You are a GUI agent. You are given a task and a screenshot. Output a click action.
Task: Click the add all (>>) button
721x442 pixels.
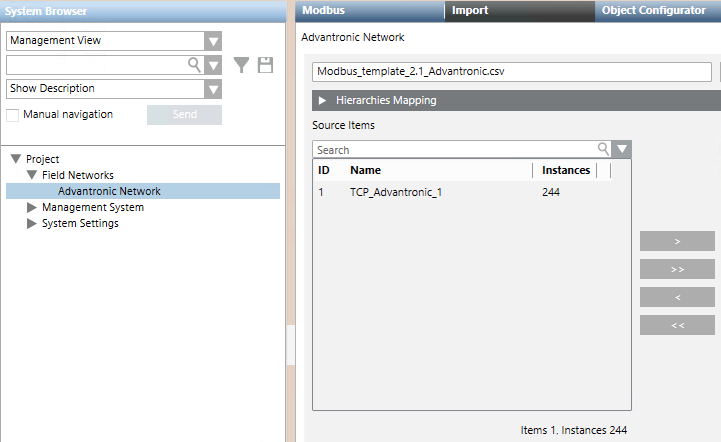pos(677,269)
